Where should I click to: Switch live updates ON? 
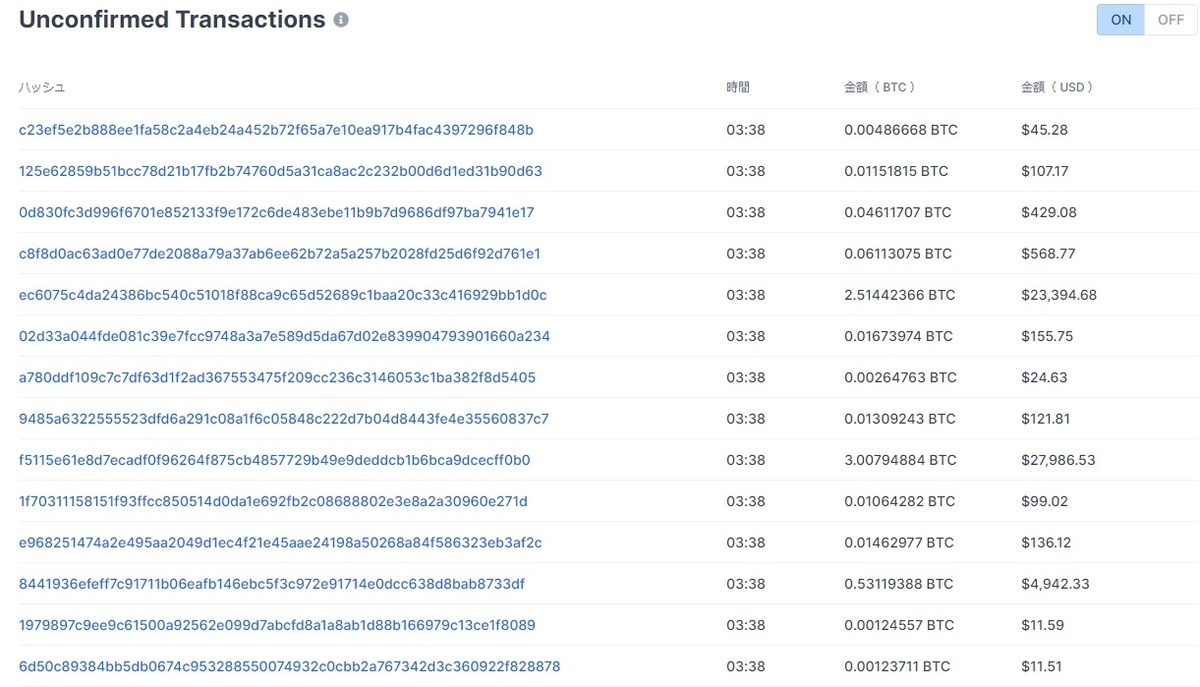(1121, 20)
